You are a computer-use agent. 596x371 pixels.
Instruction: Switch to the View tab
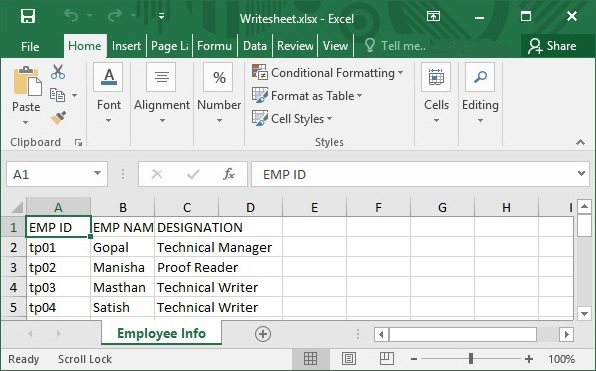click(335, 46)
